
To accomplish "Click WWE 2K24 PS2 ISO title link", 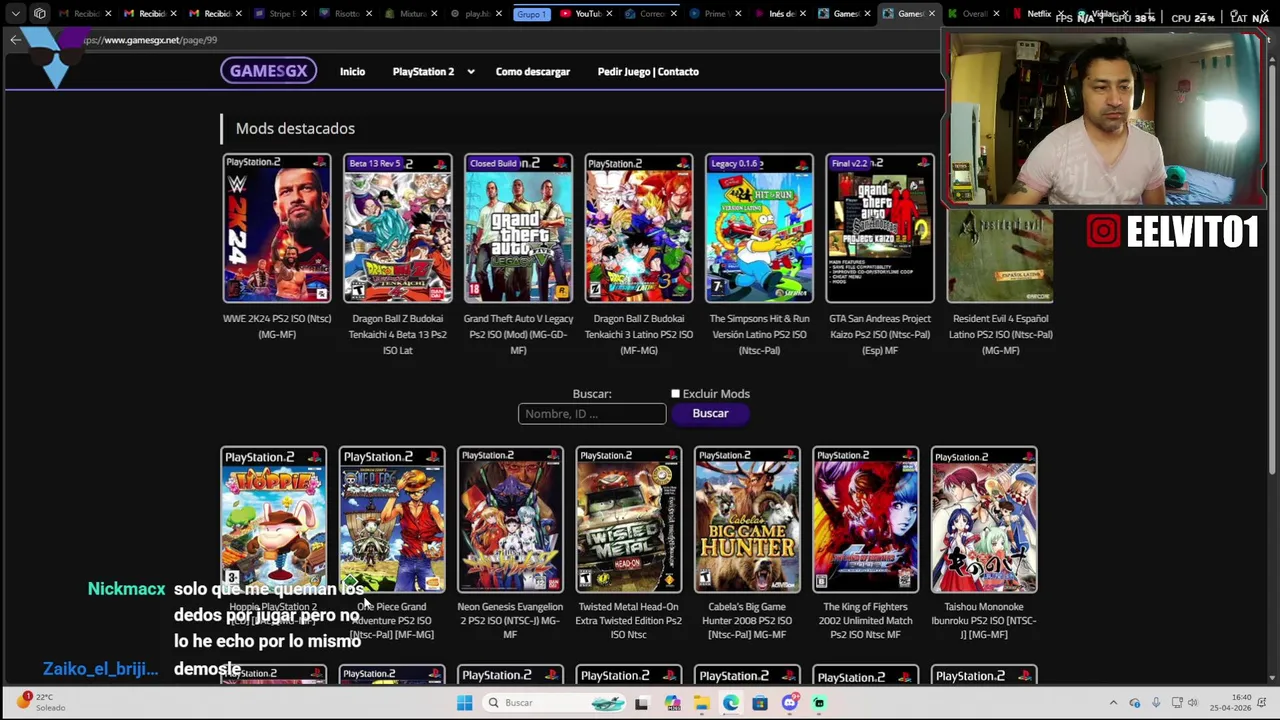I will [277, 326].
